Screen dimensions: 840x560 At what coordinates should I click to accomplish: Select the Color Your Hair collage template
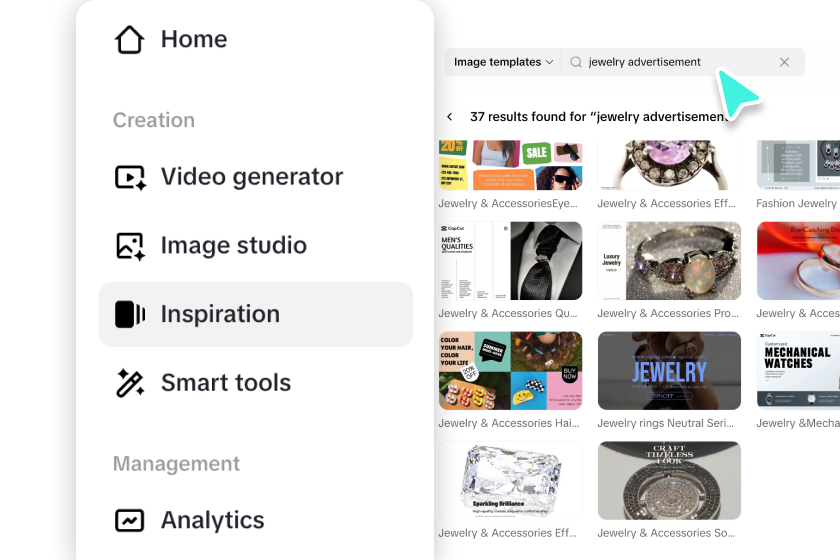[x=510, y=370]
